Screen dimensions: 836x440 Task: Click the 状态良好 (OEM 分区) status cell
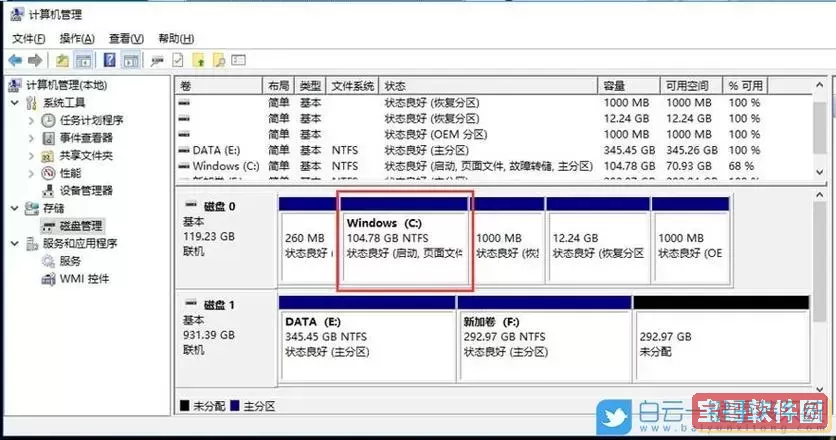click(x=436, y=134)
